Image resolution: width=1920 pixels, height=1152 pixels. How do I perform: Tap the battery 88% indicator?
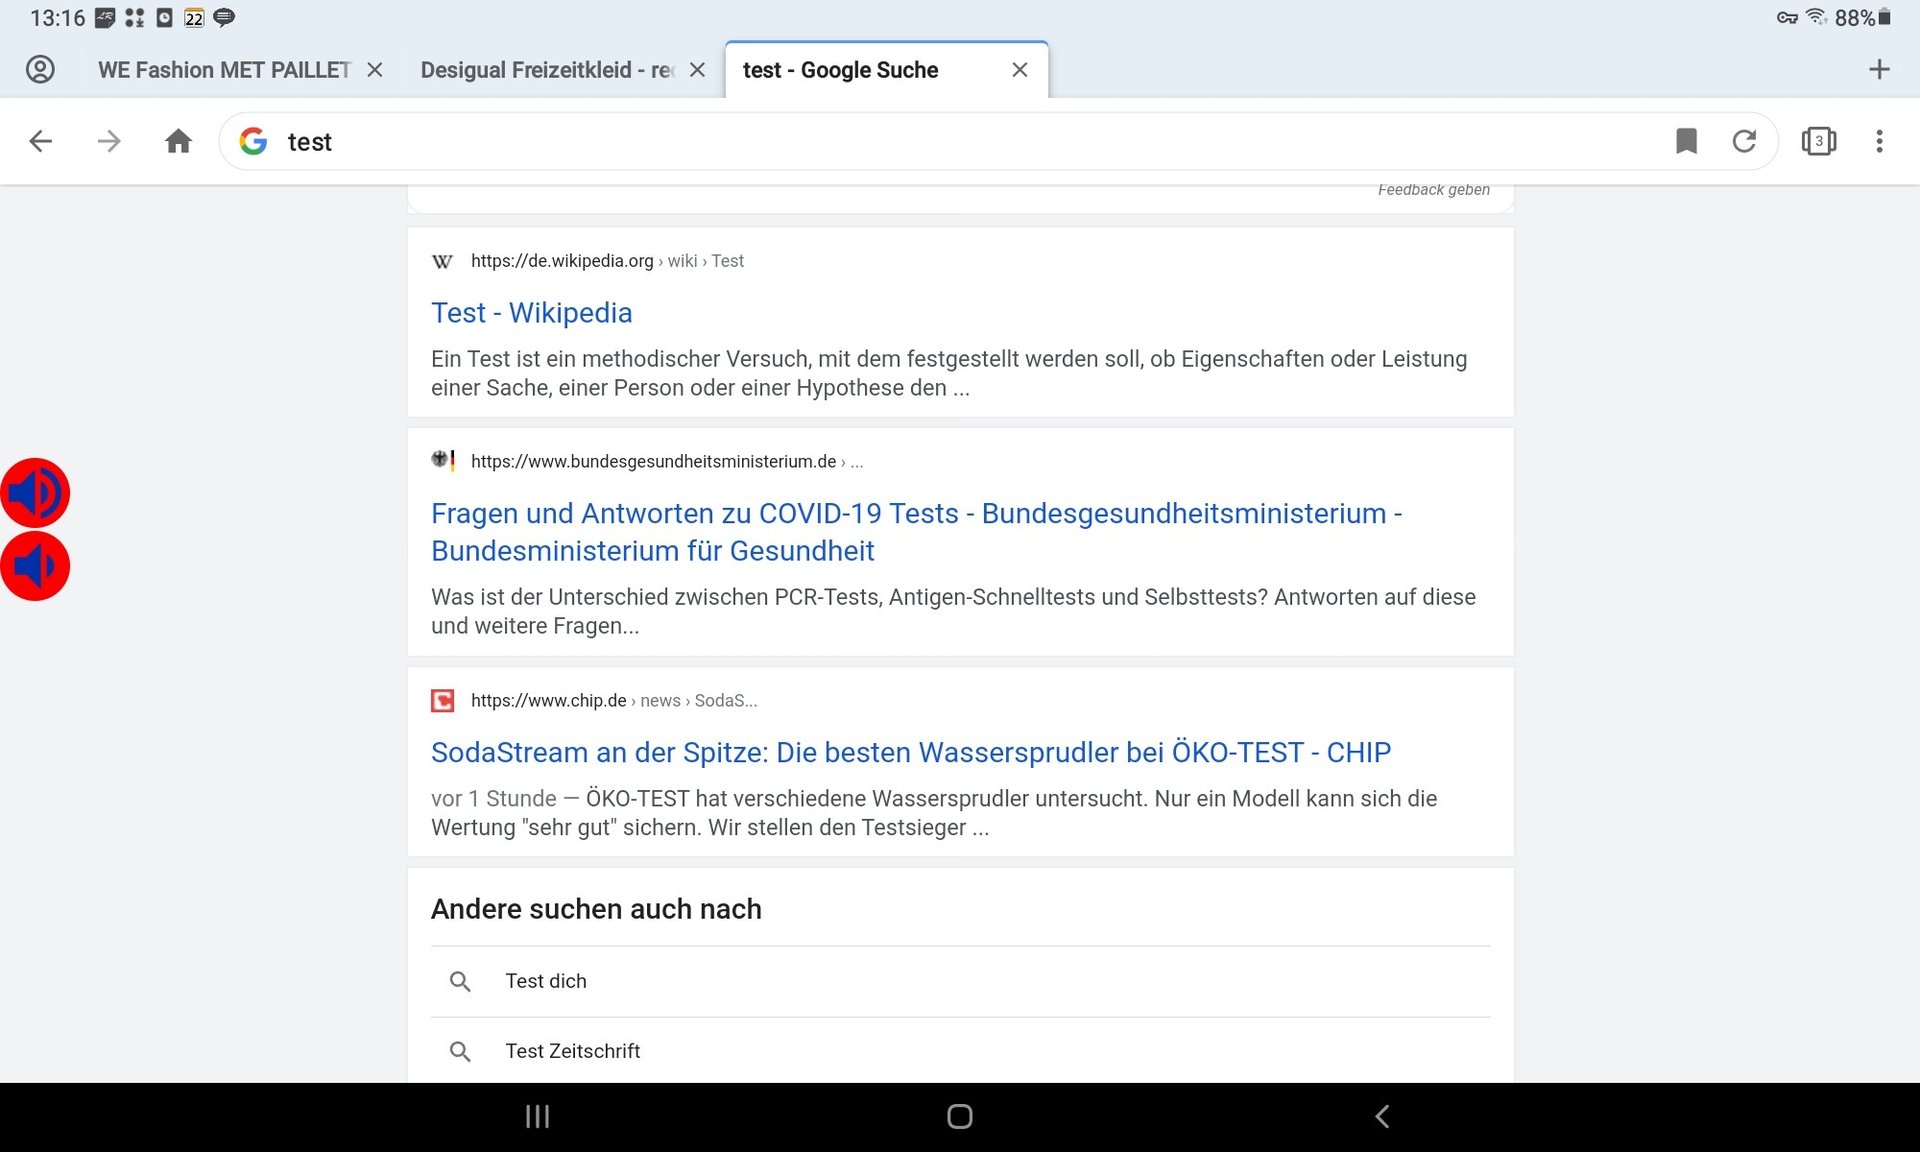pyautogui.click(x=1862, y=18)
